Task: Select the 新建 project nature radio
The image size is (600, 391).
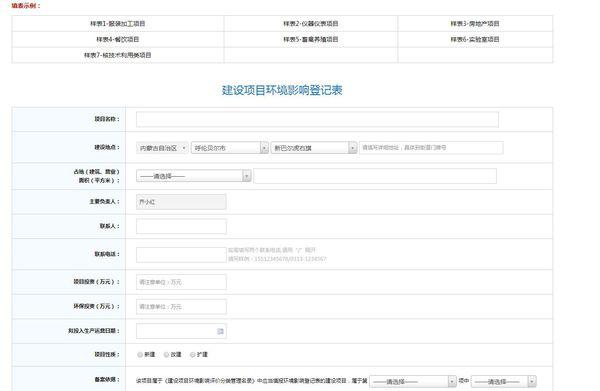Action: click(x=140, y=355)
